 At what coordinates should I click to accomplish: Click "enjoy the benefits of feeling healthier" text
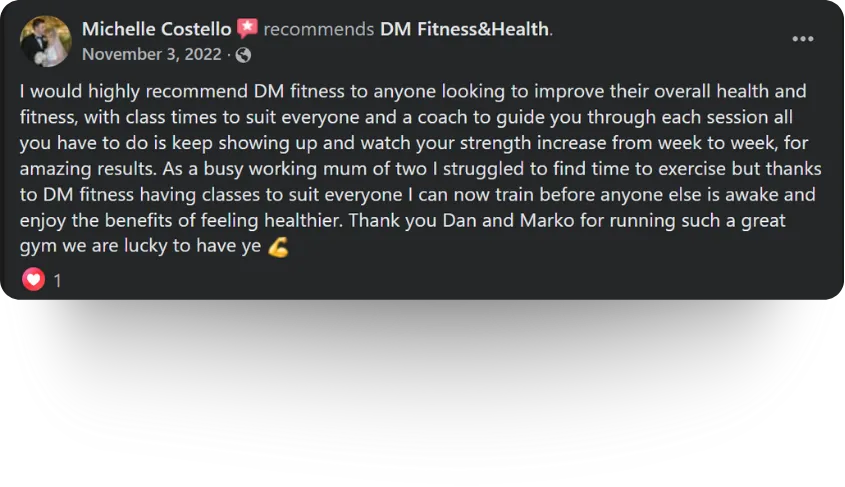pos(194,221)
